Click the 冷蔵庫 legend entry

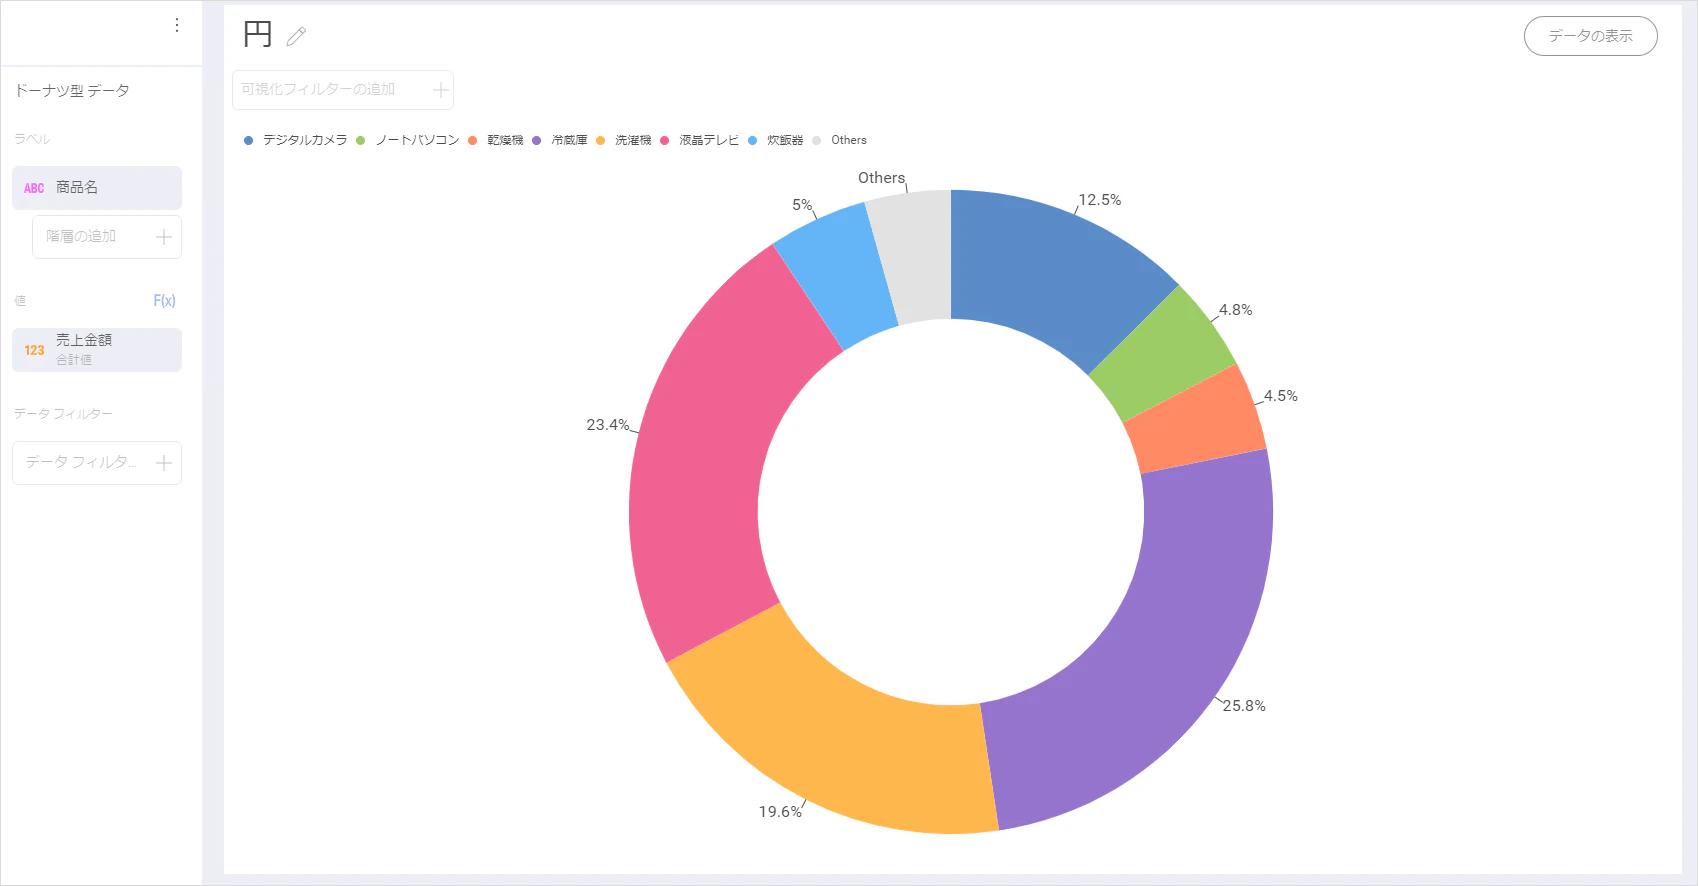pyautogui.click(x=560, y=141)
